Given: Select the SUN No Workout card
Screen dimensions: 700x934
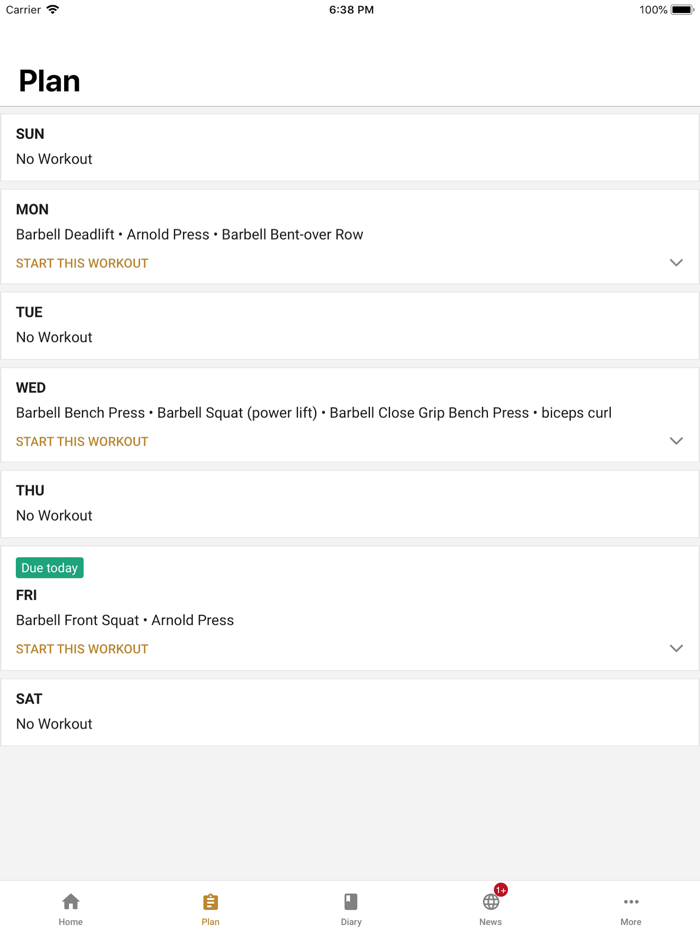Looking at the screenshot, I should [350, 147].
